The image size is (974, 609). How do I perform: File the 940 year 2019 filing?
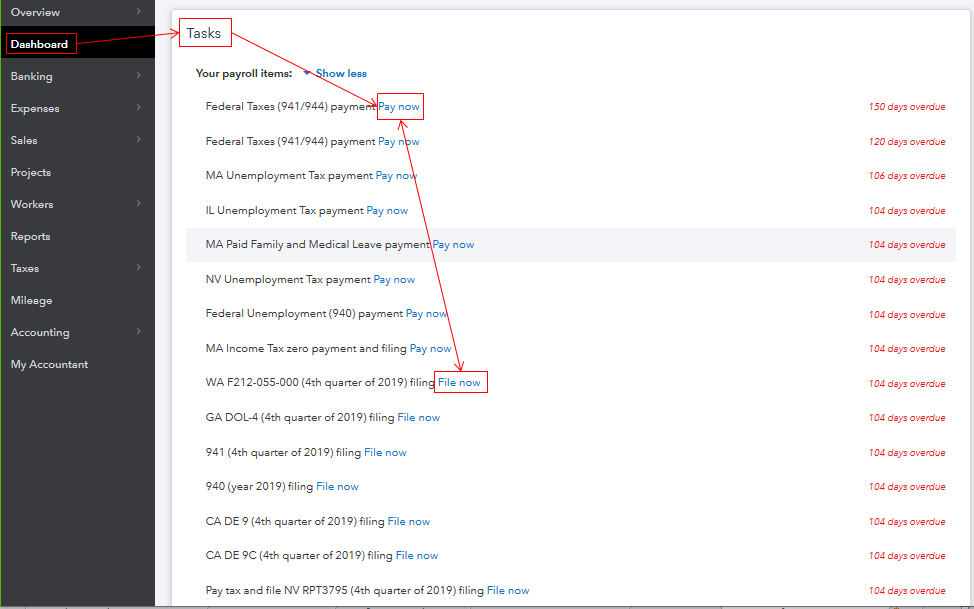(x=337, y=486)
